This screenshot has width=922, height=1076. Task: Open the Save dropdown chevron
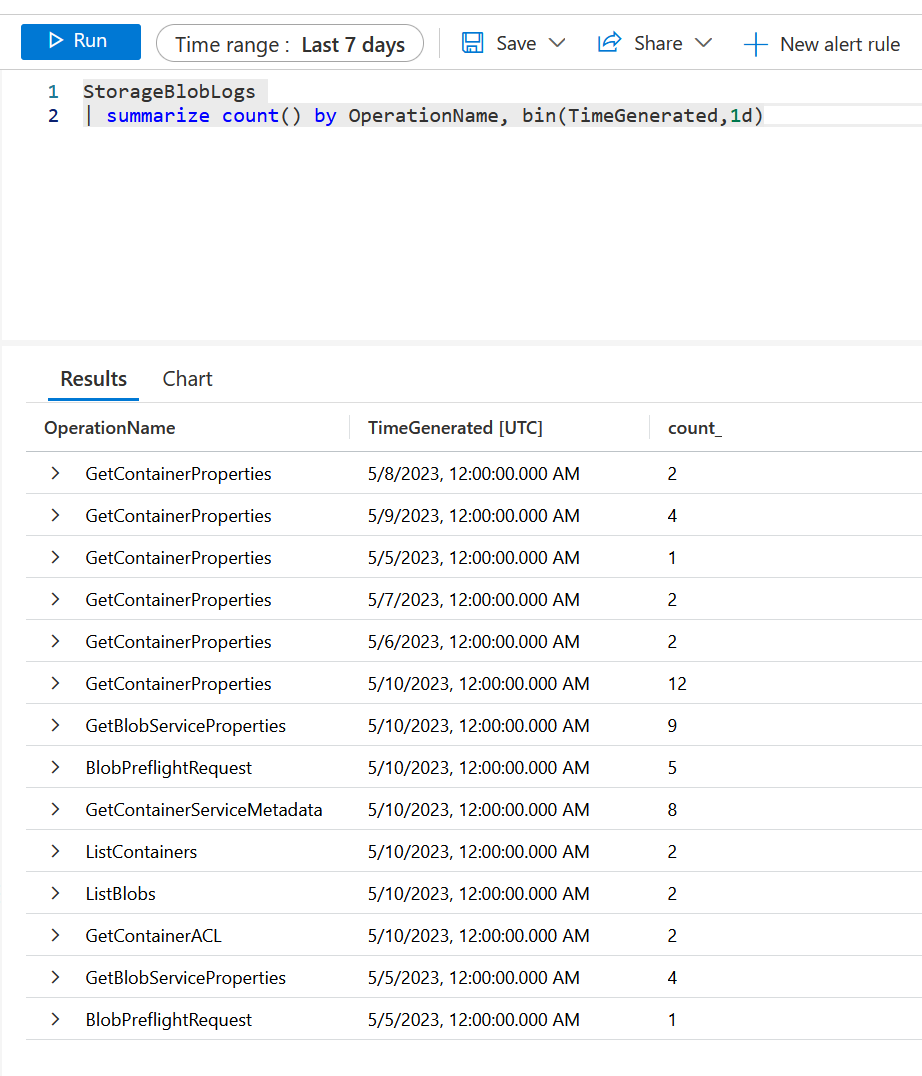pos(557,43)
